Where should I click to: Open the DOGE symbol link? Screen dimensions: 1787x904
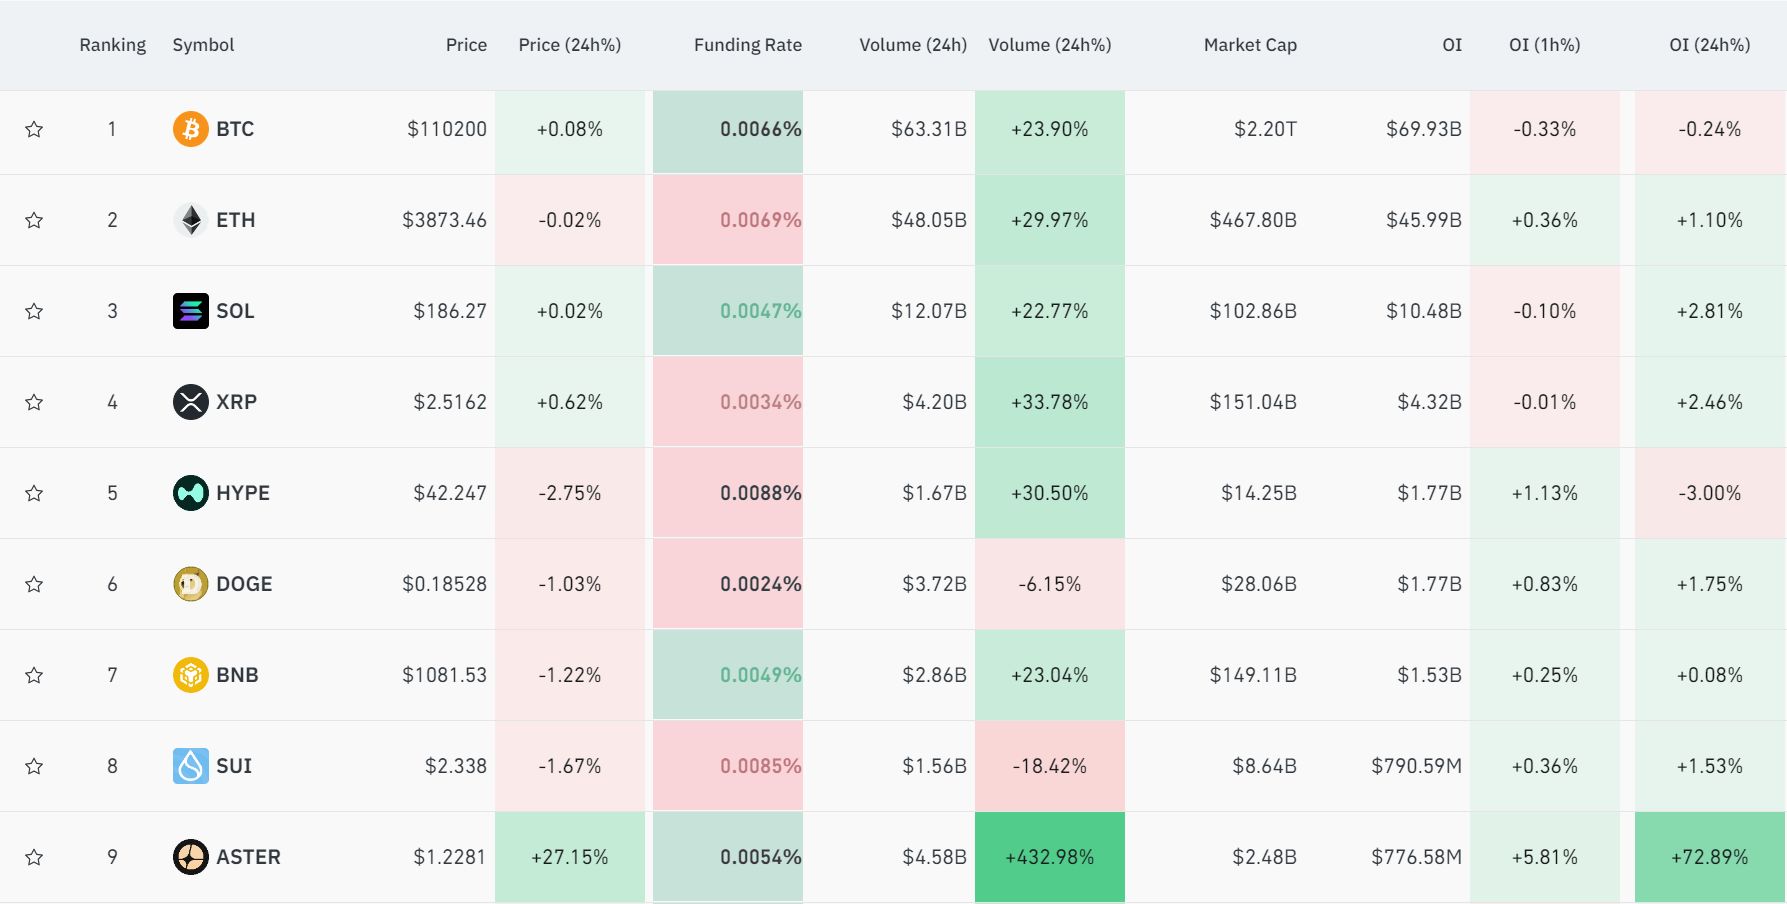coord(244,584)
